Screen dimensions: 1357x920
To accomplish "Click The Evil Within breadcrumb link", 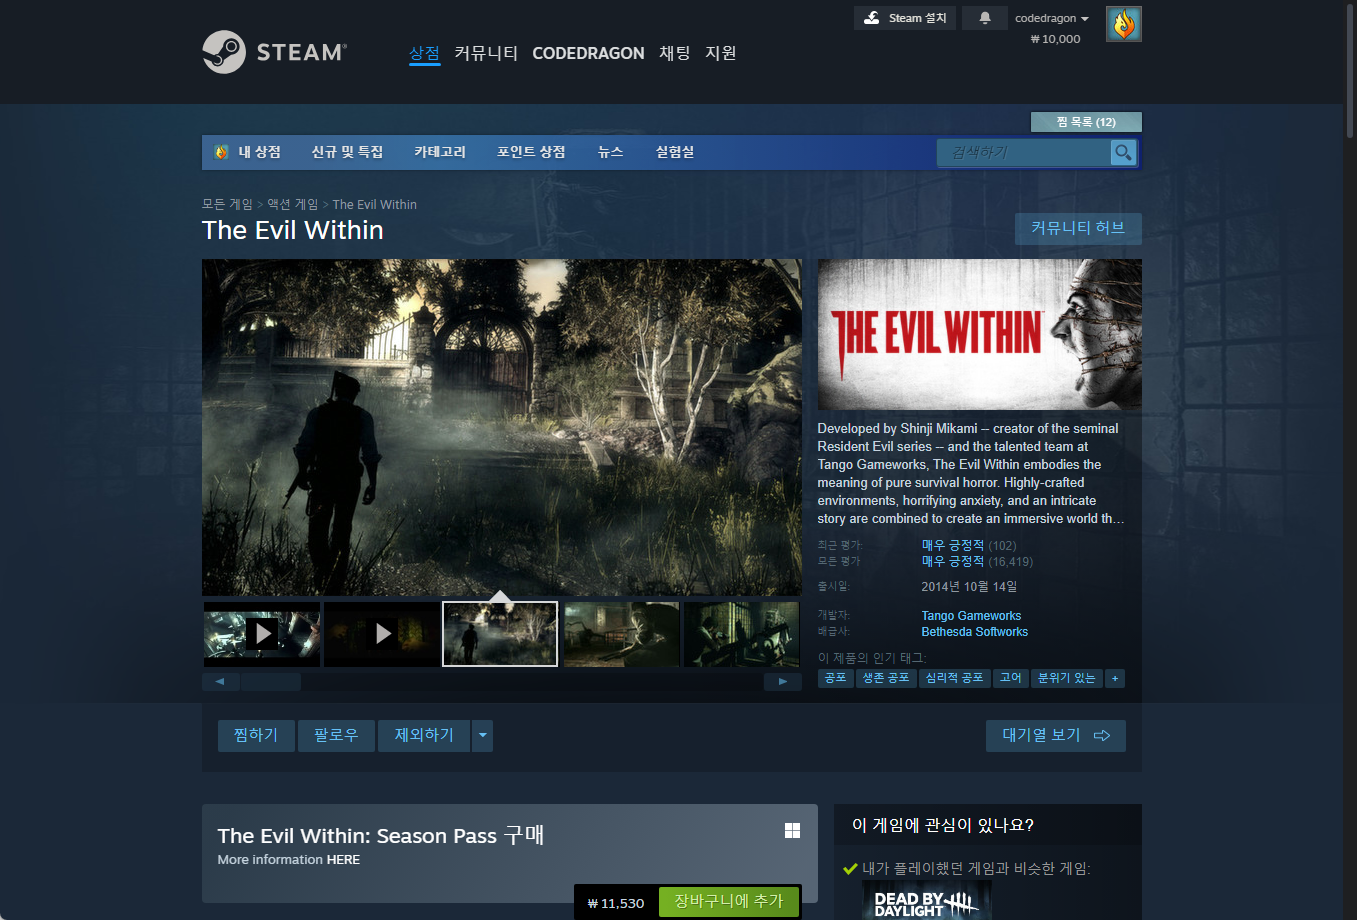I will (x=375, y=204).
